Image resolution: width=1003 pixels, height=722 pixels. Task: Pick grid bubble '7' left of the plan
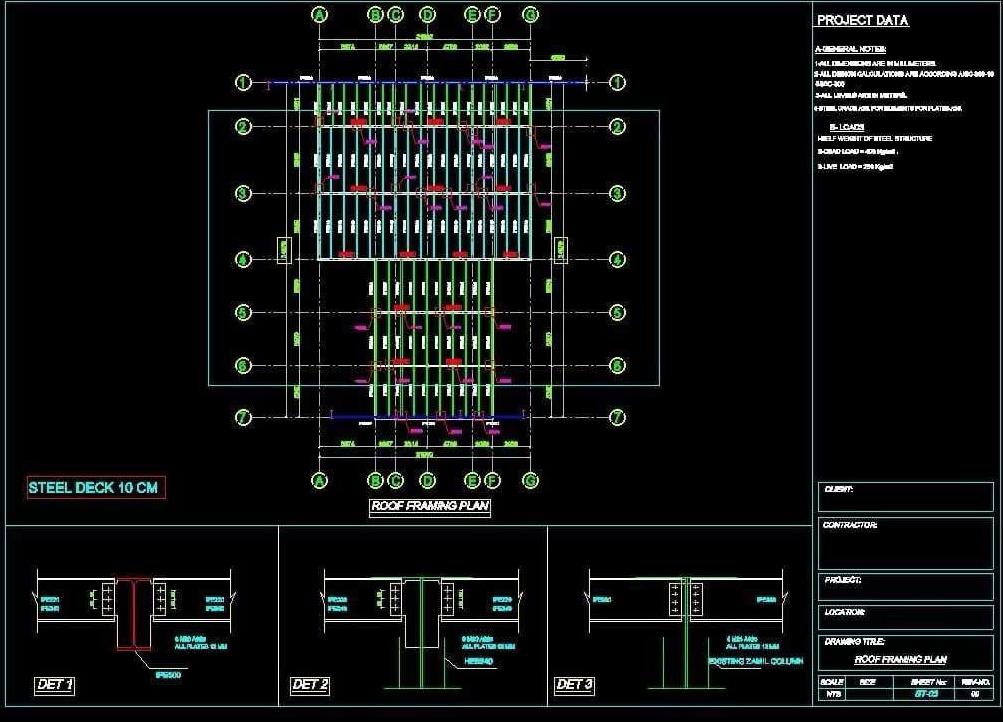[x=243, y=418]
